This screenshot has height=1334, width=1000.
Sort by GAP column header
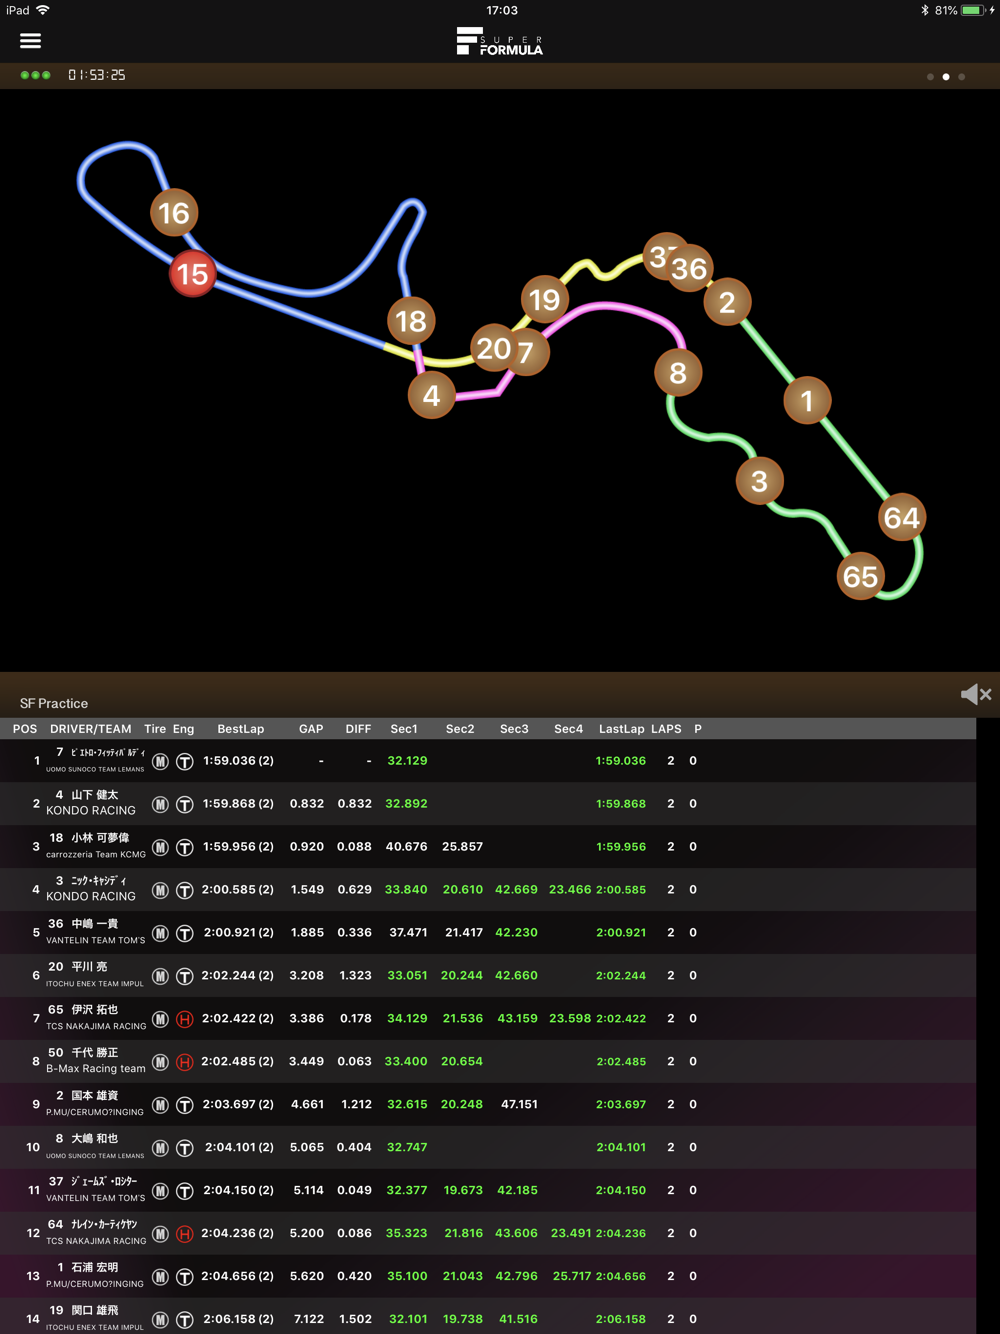(x=310, y=729)
